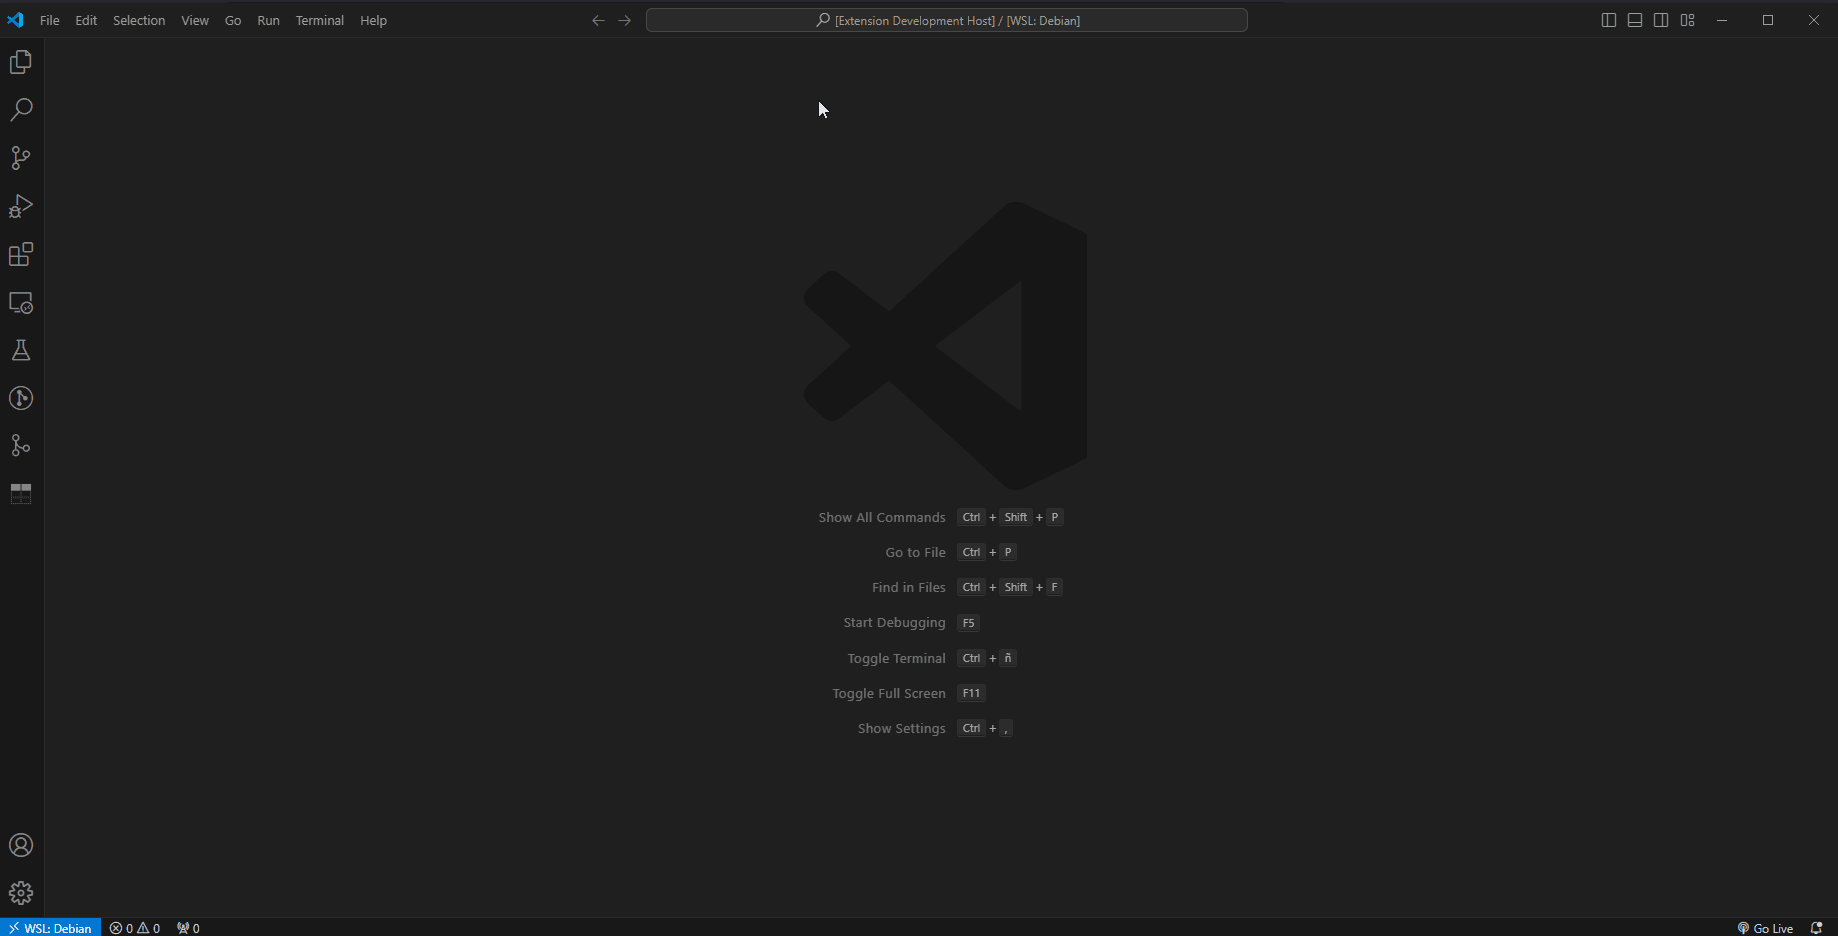The image size is (1838, 936).
Task: Open the GitLens circular icon view
Action: point(21,398)
